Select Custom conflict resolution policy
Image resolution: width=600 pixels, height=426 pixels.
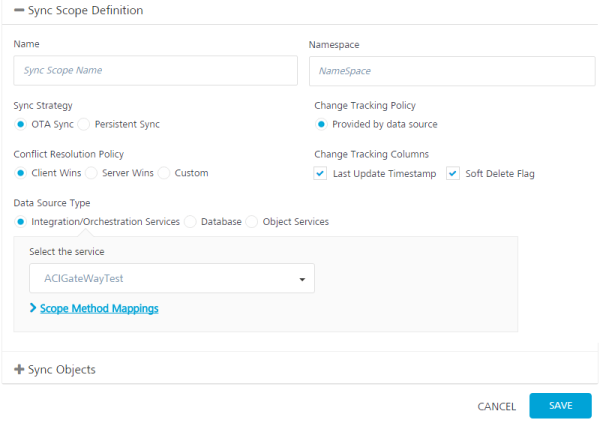pos(164,173)
